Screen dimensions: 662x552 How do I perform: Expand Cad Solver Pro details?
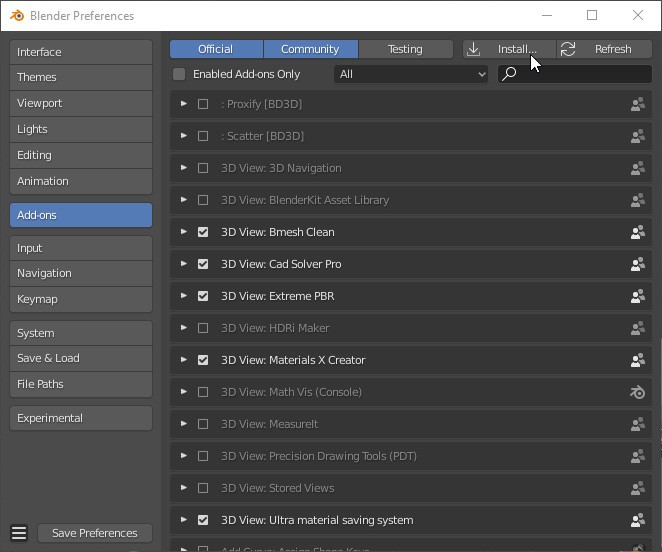[184, 264]
